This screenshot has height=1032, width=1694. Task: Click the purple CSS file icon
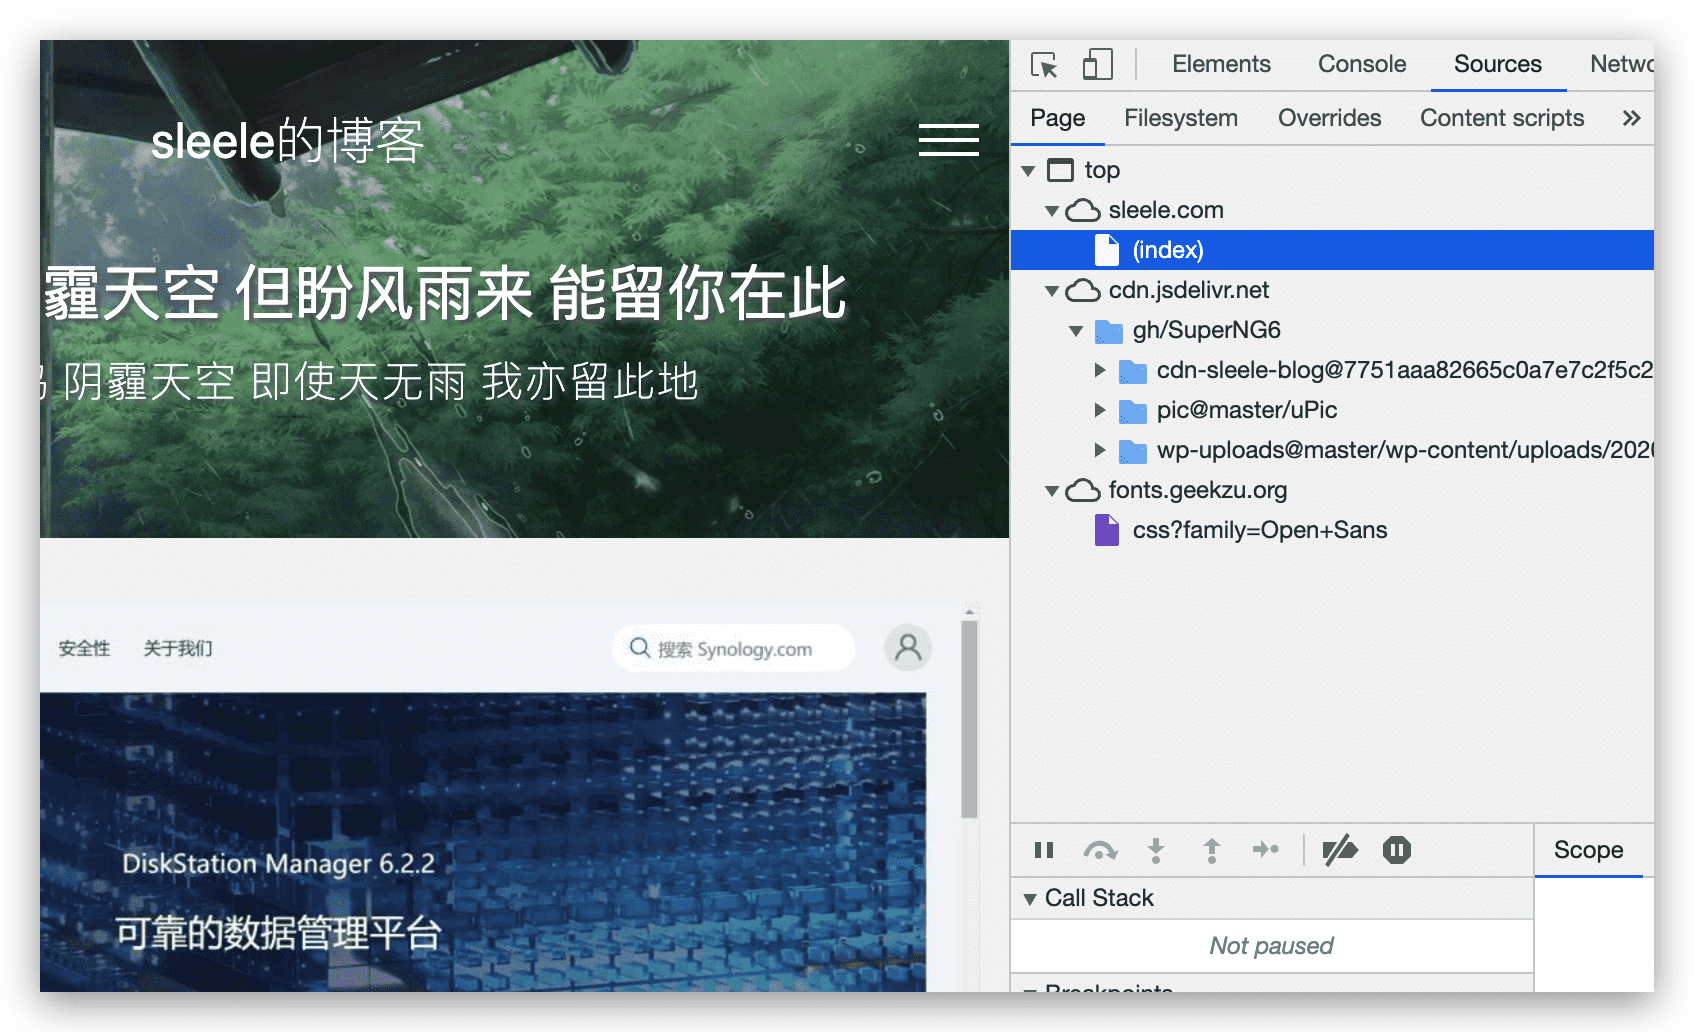click(x=1107, y=530)
